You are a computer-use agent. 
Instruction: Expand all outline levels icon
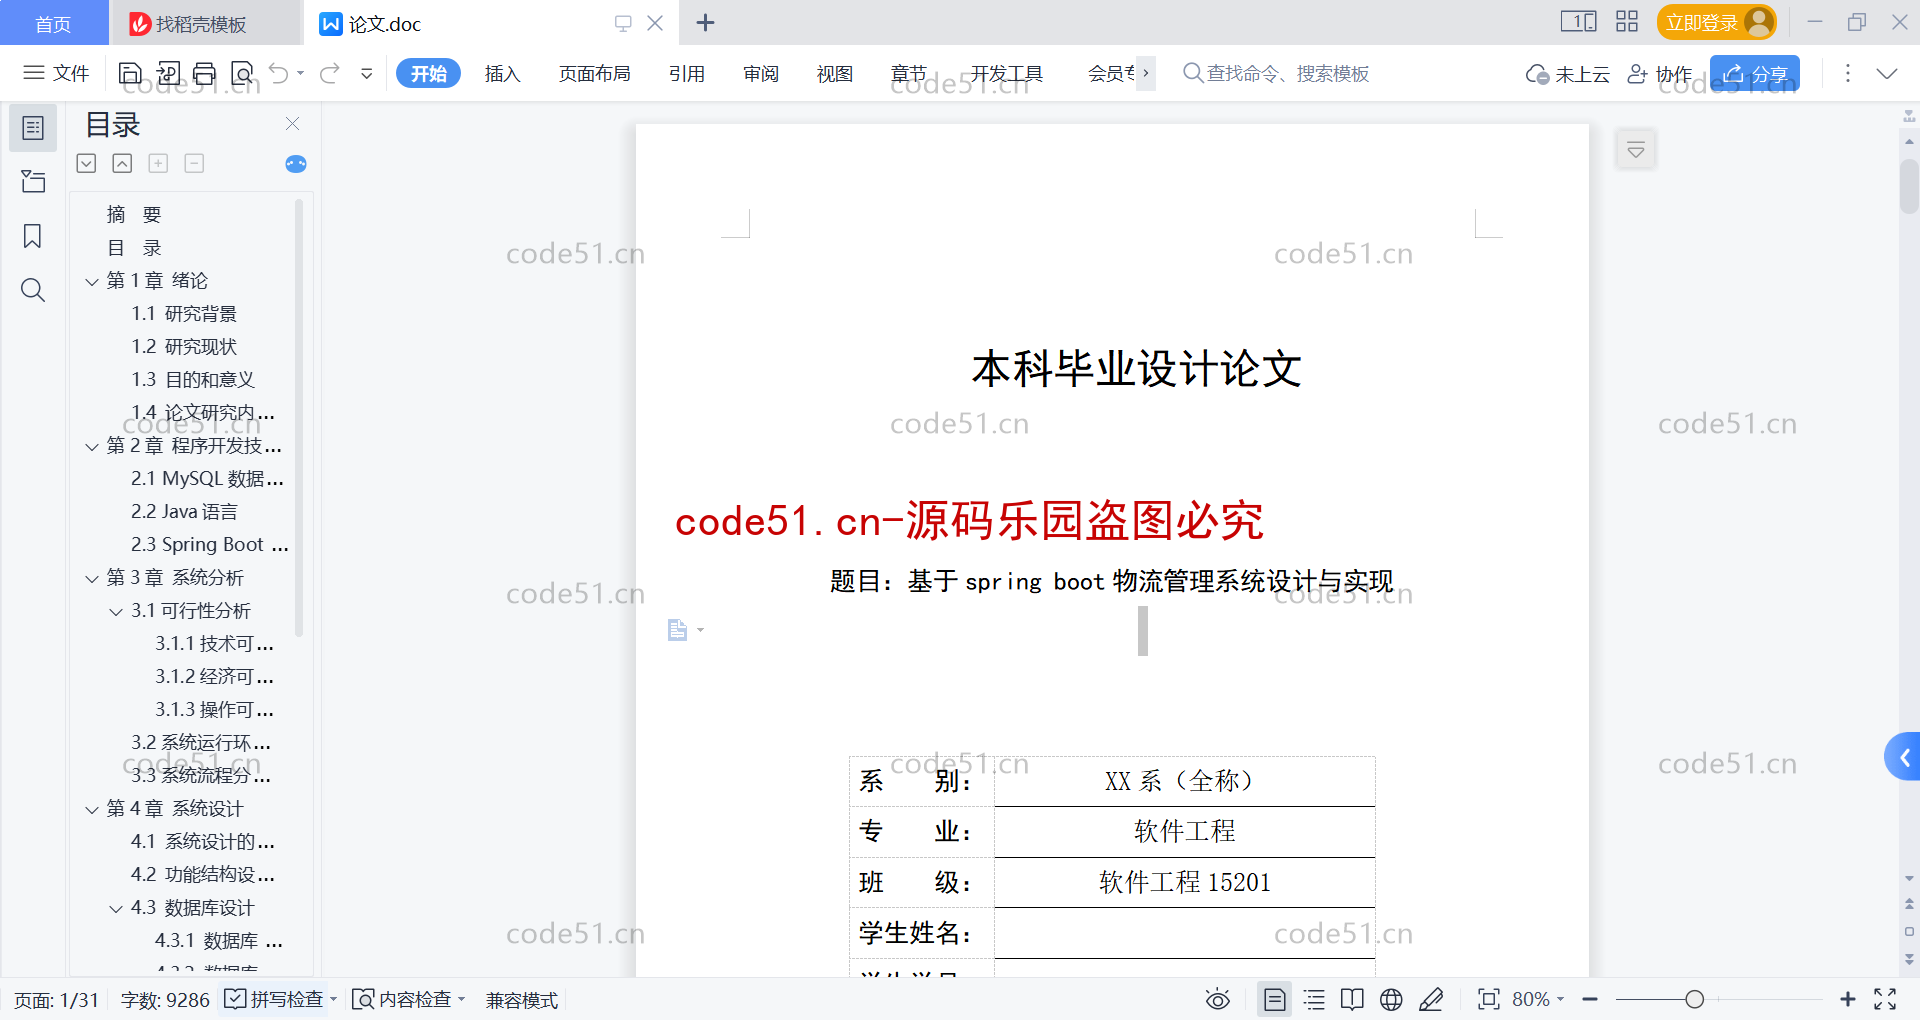pyautogui.click(x=87, y=163)
